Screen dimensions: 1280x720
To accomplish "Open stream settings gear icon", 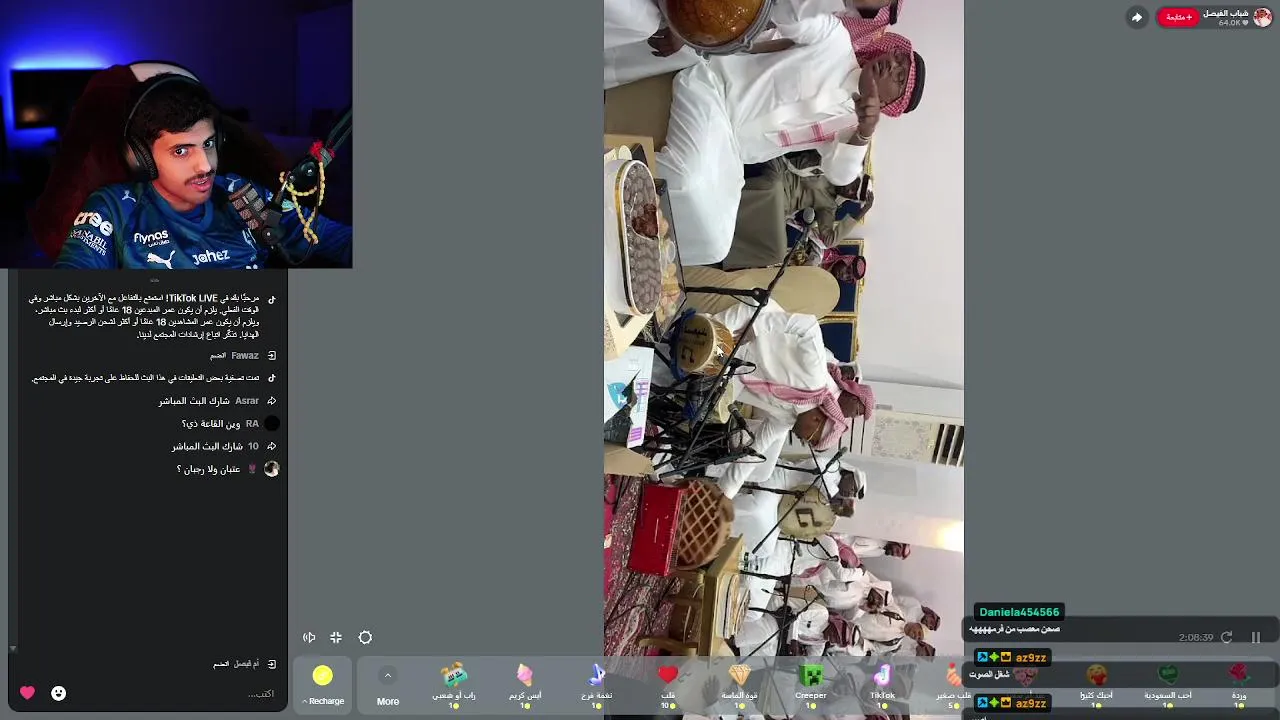I will 365,637.
